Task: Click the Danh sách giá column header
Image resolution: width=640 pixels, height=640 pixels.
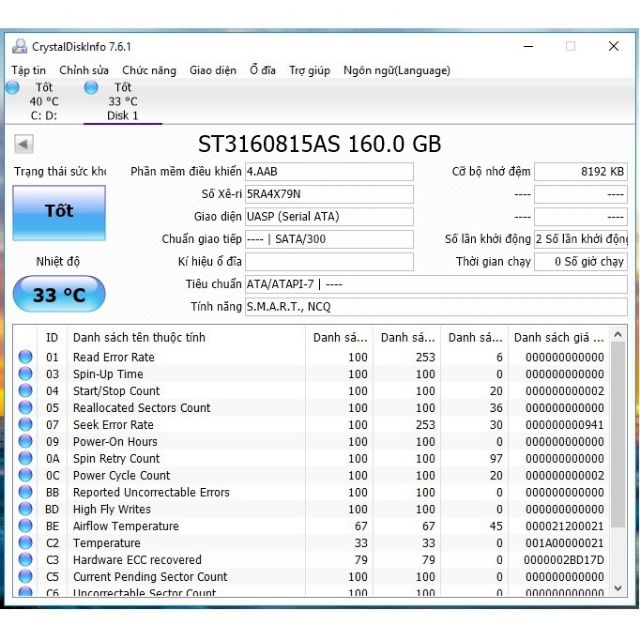Action: pyautogui.click(x=559, y=338)
